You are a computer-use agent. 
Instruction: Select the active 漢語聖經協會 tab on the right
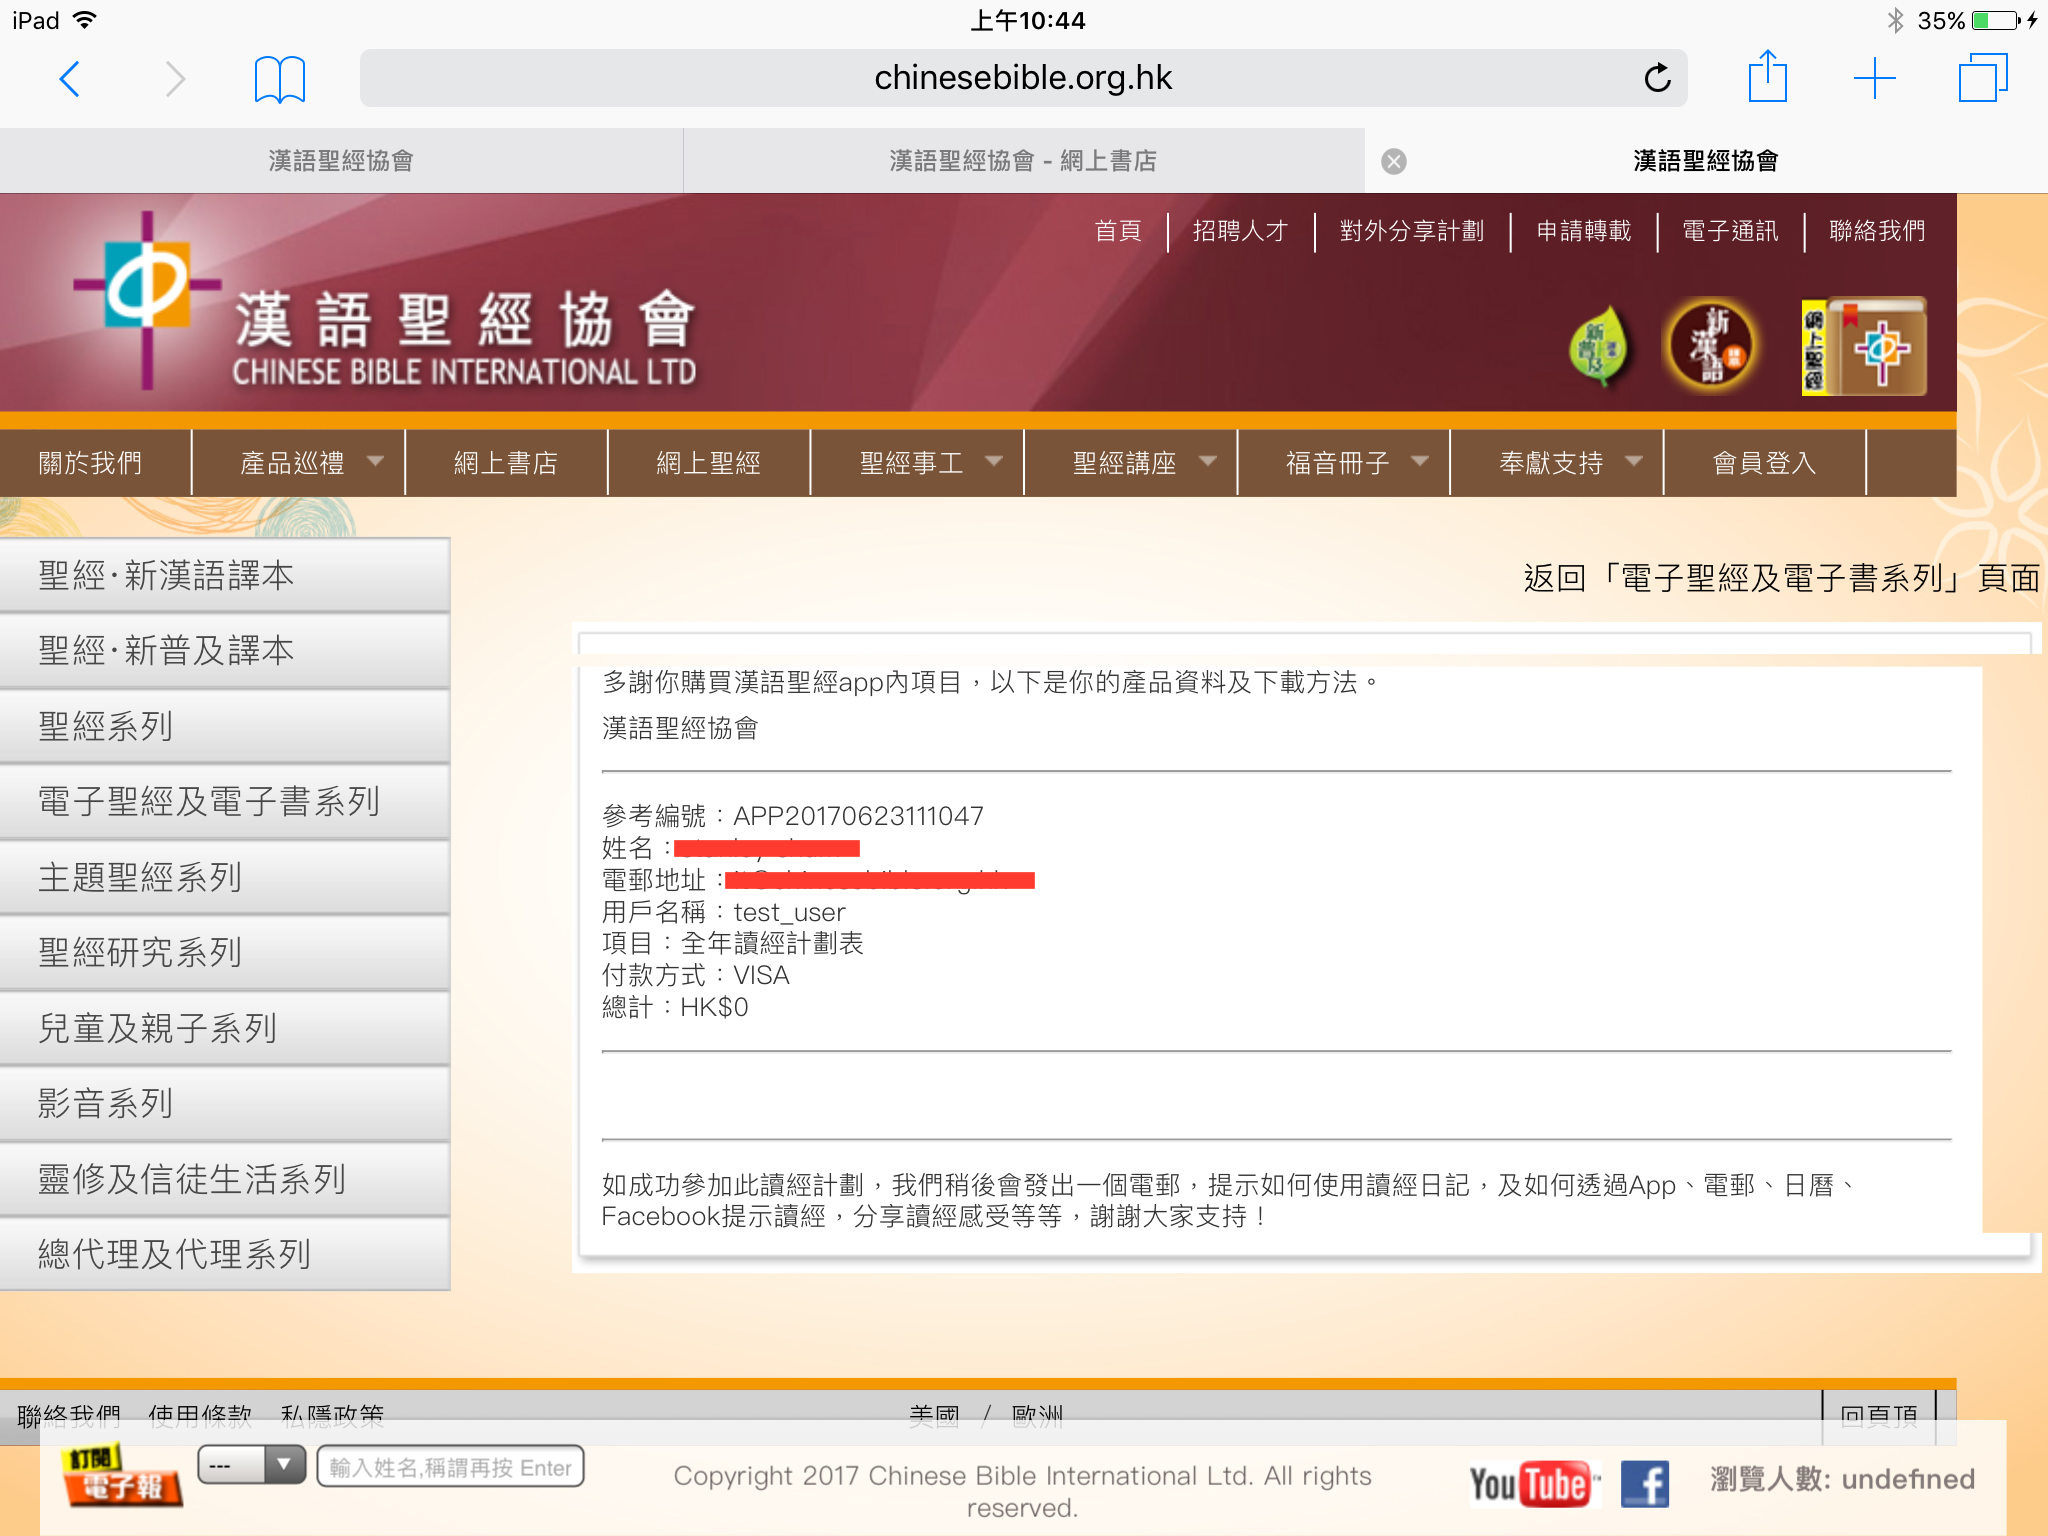pyautogui.click(x=1706, y=161)
